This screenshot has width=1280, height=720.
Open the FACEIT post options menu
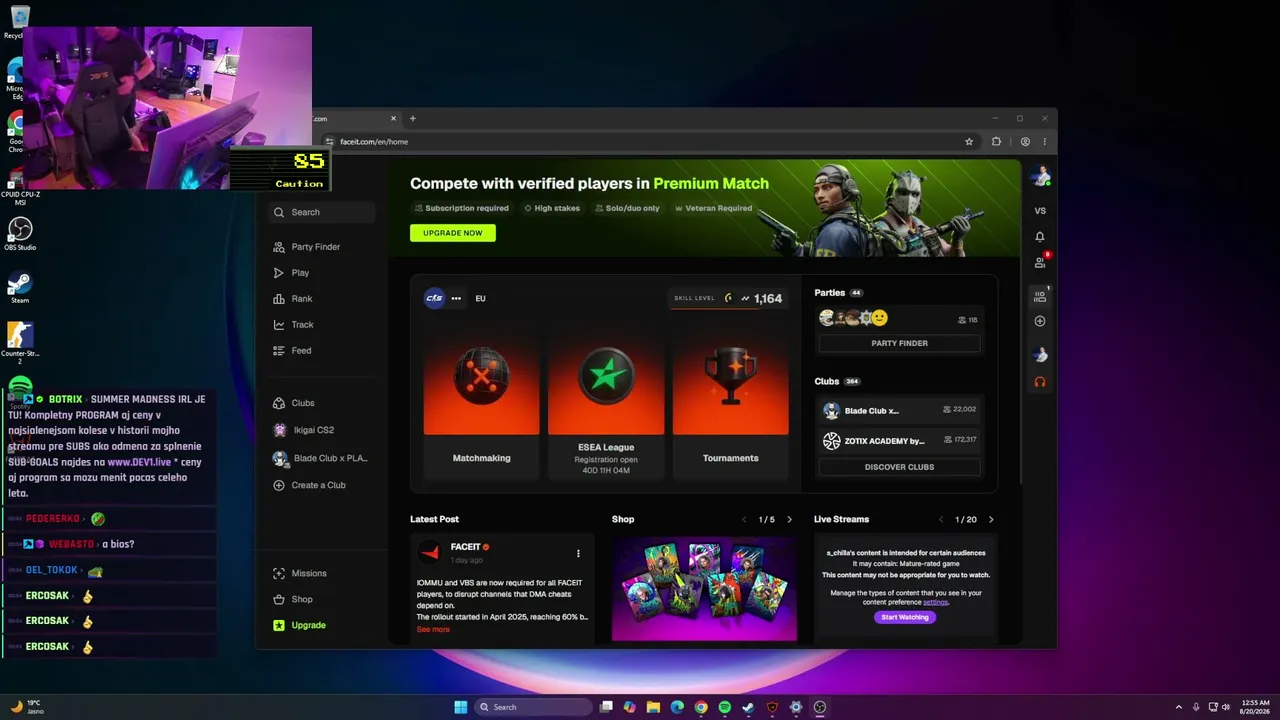coord(578,553)
